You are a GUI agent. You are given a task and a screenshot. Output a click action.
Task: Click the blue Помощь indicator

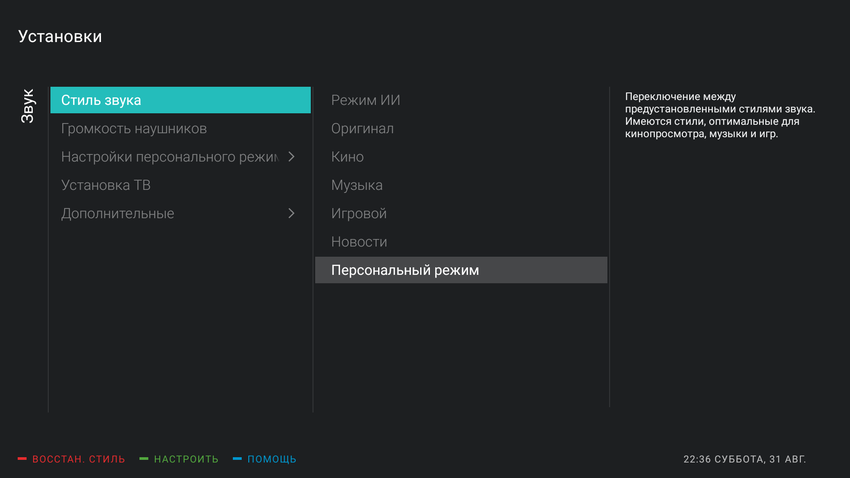(237, 459)
